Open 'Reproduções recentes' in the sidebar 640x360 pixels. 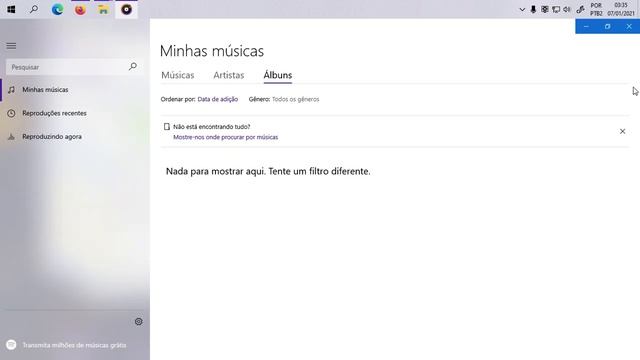75,113
